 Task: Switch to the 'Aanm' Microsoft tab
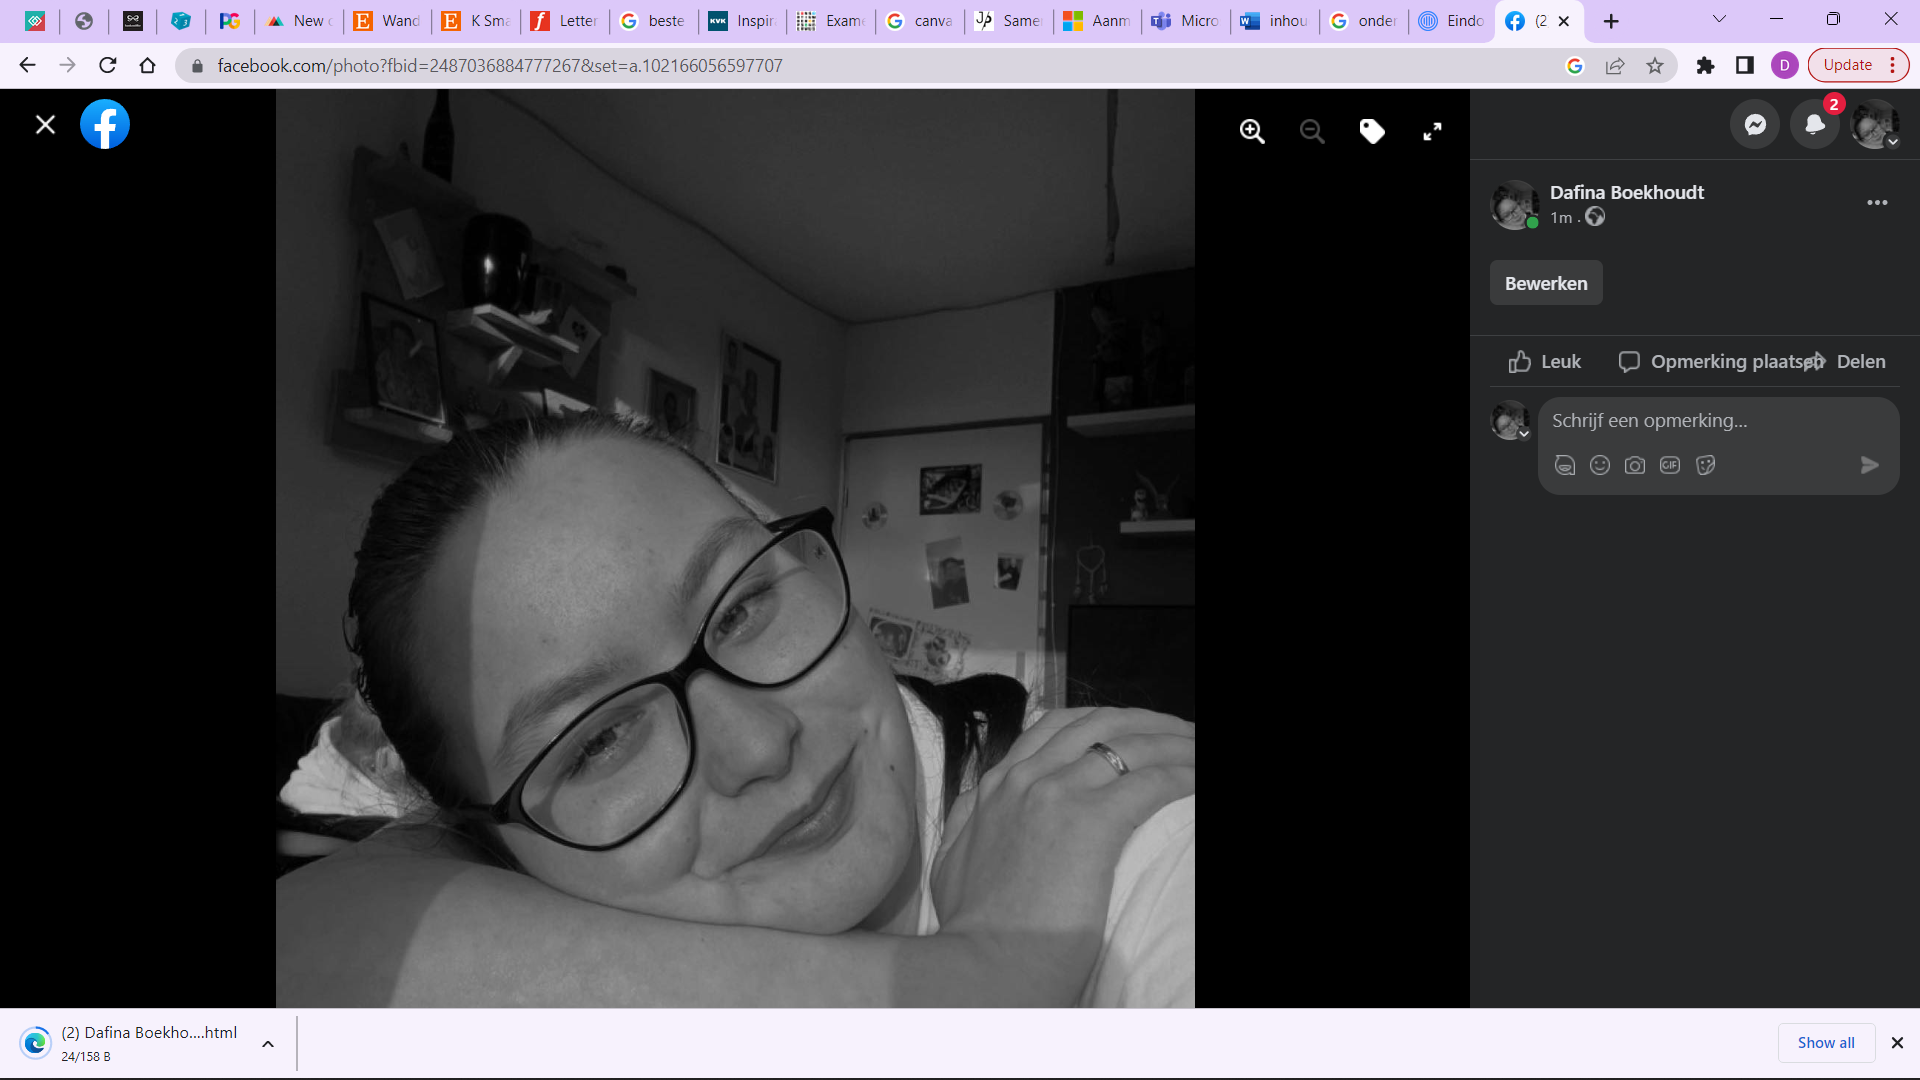[1098, 21]
